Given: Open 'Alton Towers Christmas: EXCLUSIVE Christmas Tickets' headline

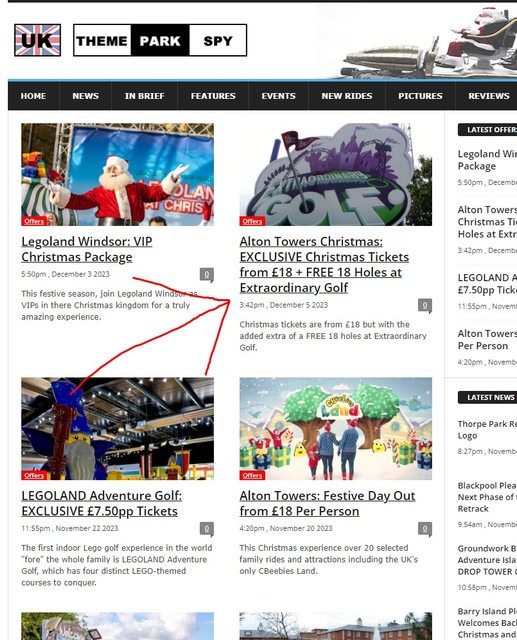Looking at the screenshot, I should (x=324, y=264).
